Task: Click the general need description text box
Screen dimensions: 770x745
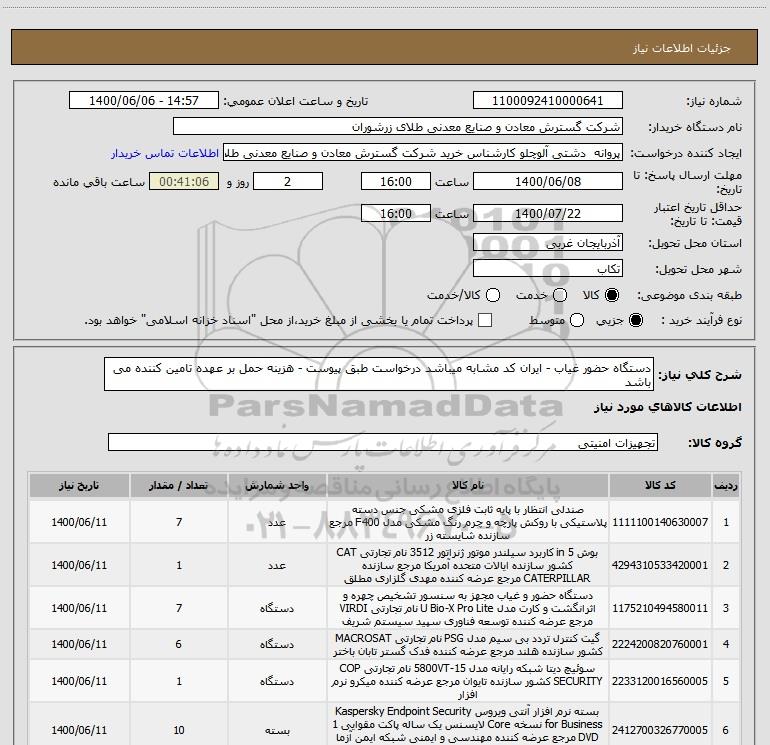Action: 379,374
